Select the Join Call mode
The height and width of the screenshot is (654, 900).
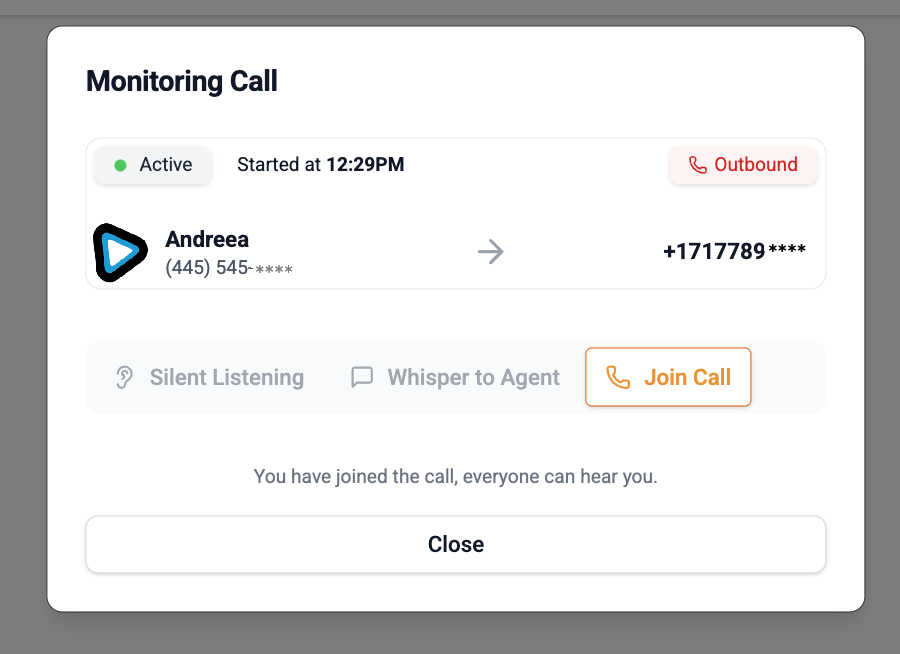coord(668,377)
